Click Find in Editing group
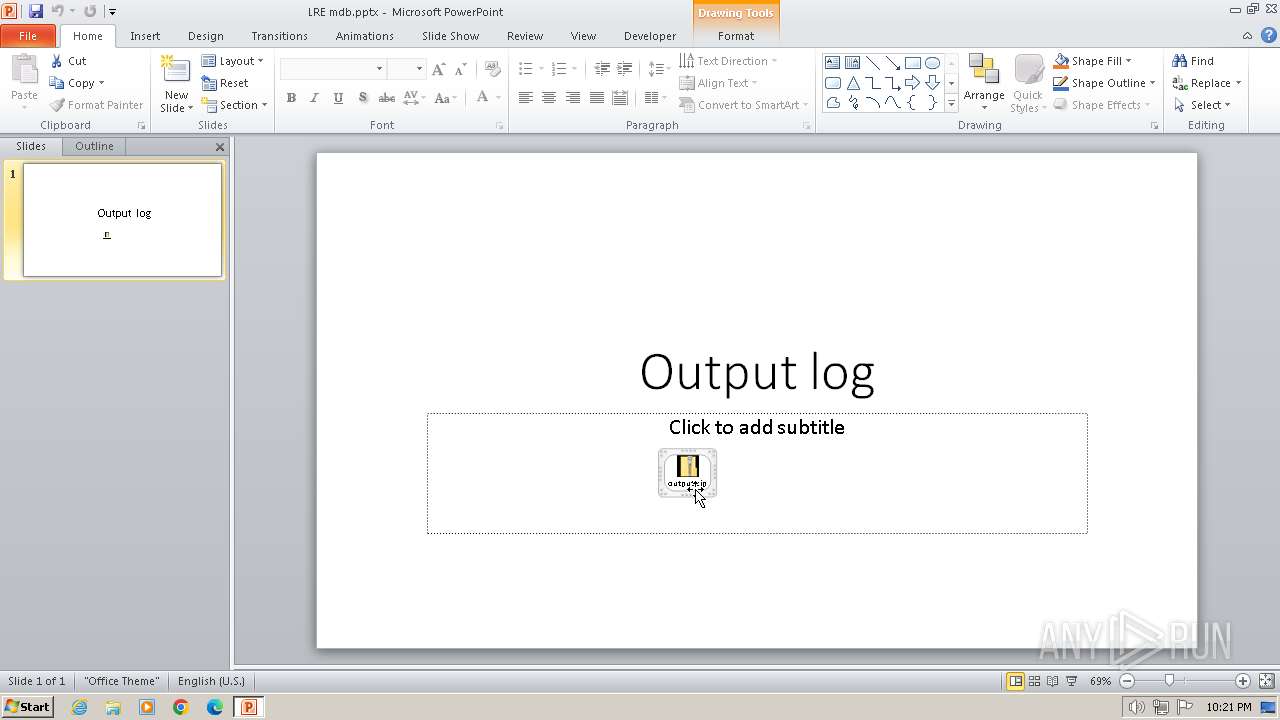 pyautogui.click(x=1193, y=61)
